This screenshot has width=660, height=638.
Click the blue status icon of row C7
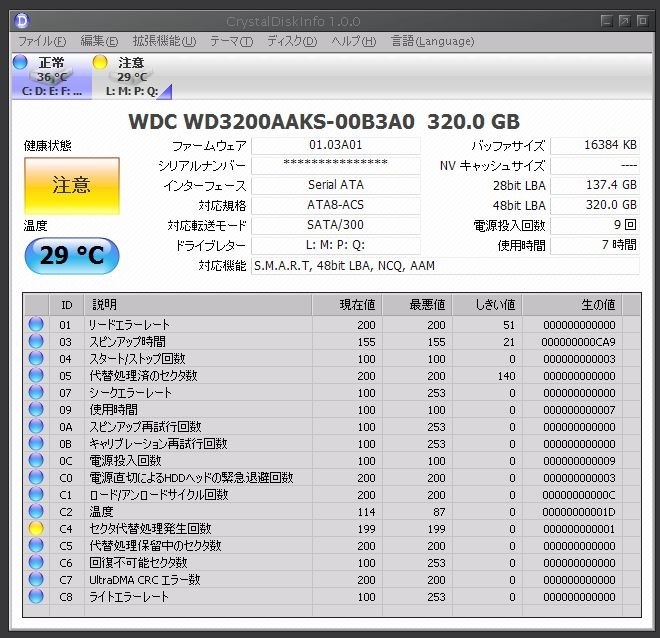[36, 580]
